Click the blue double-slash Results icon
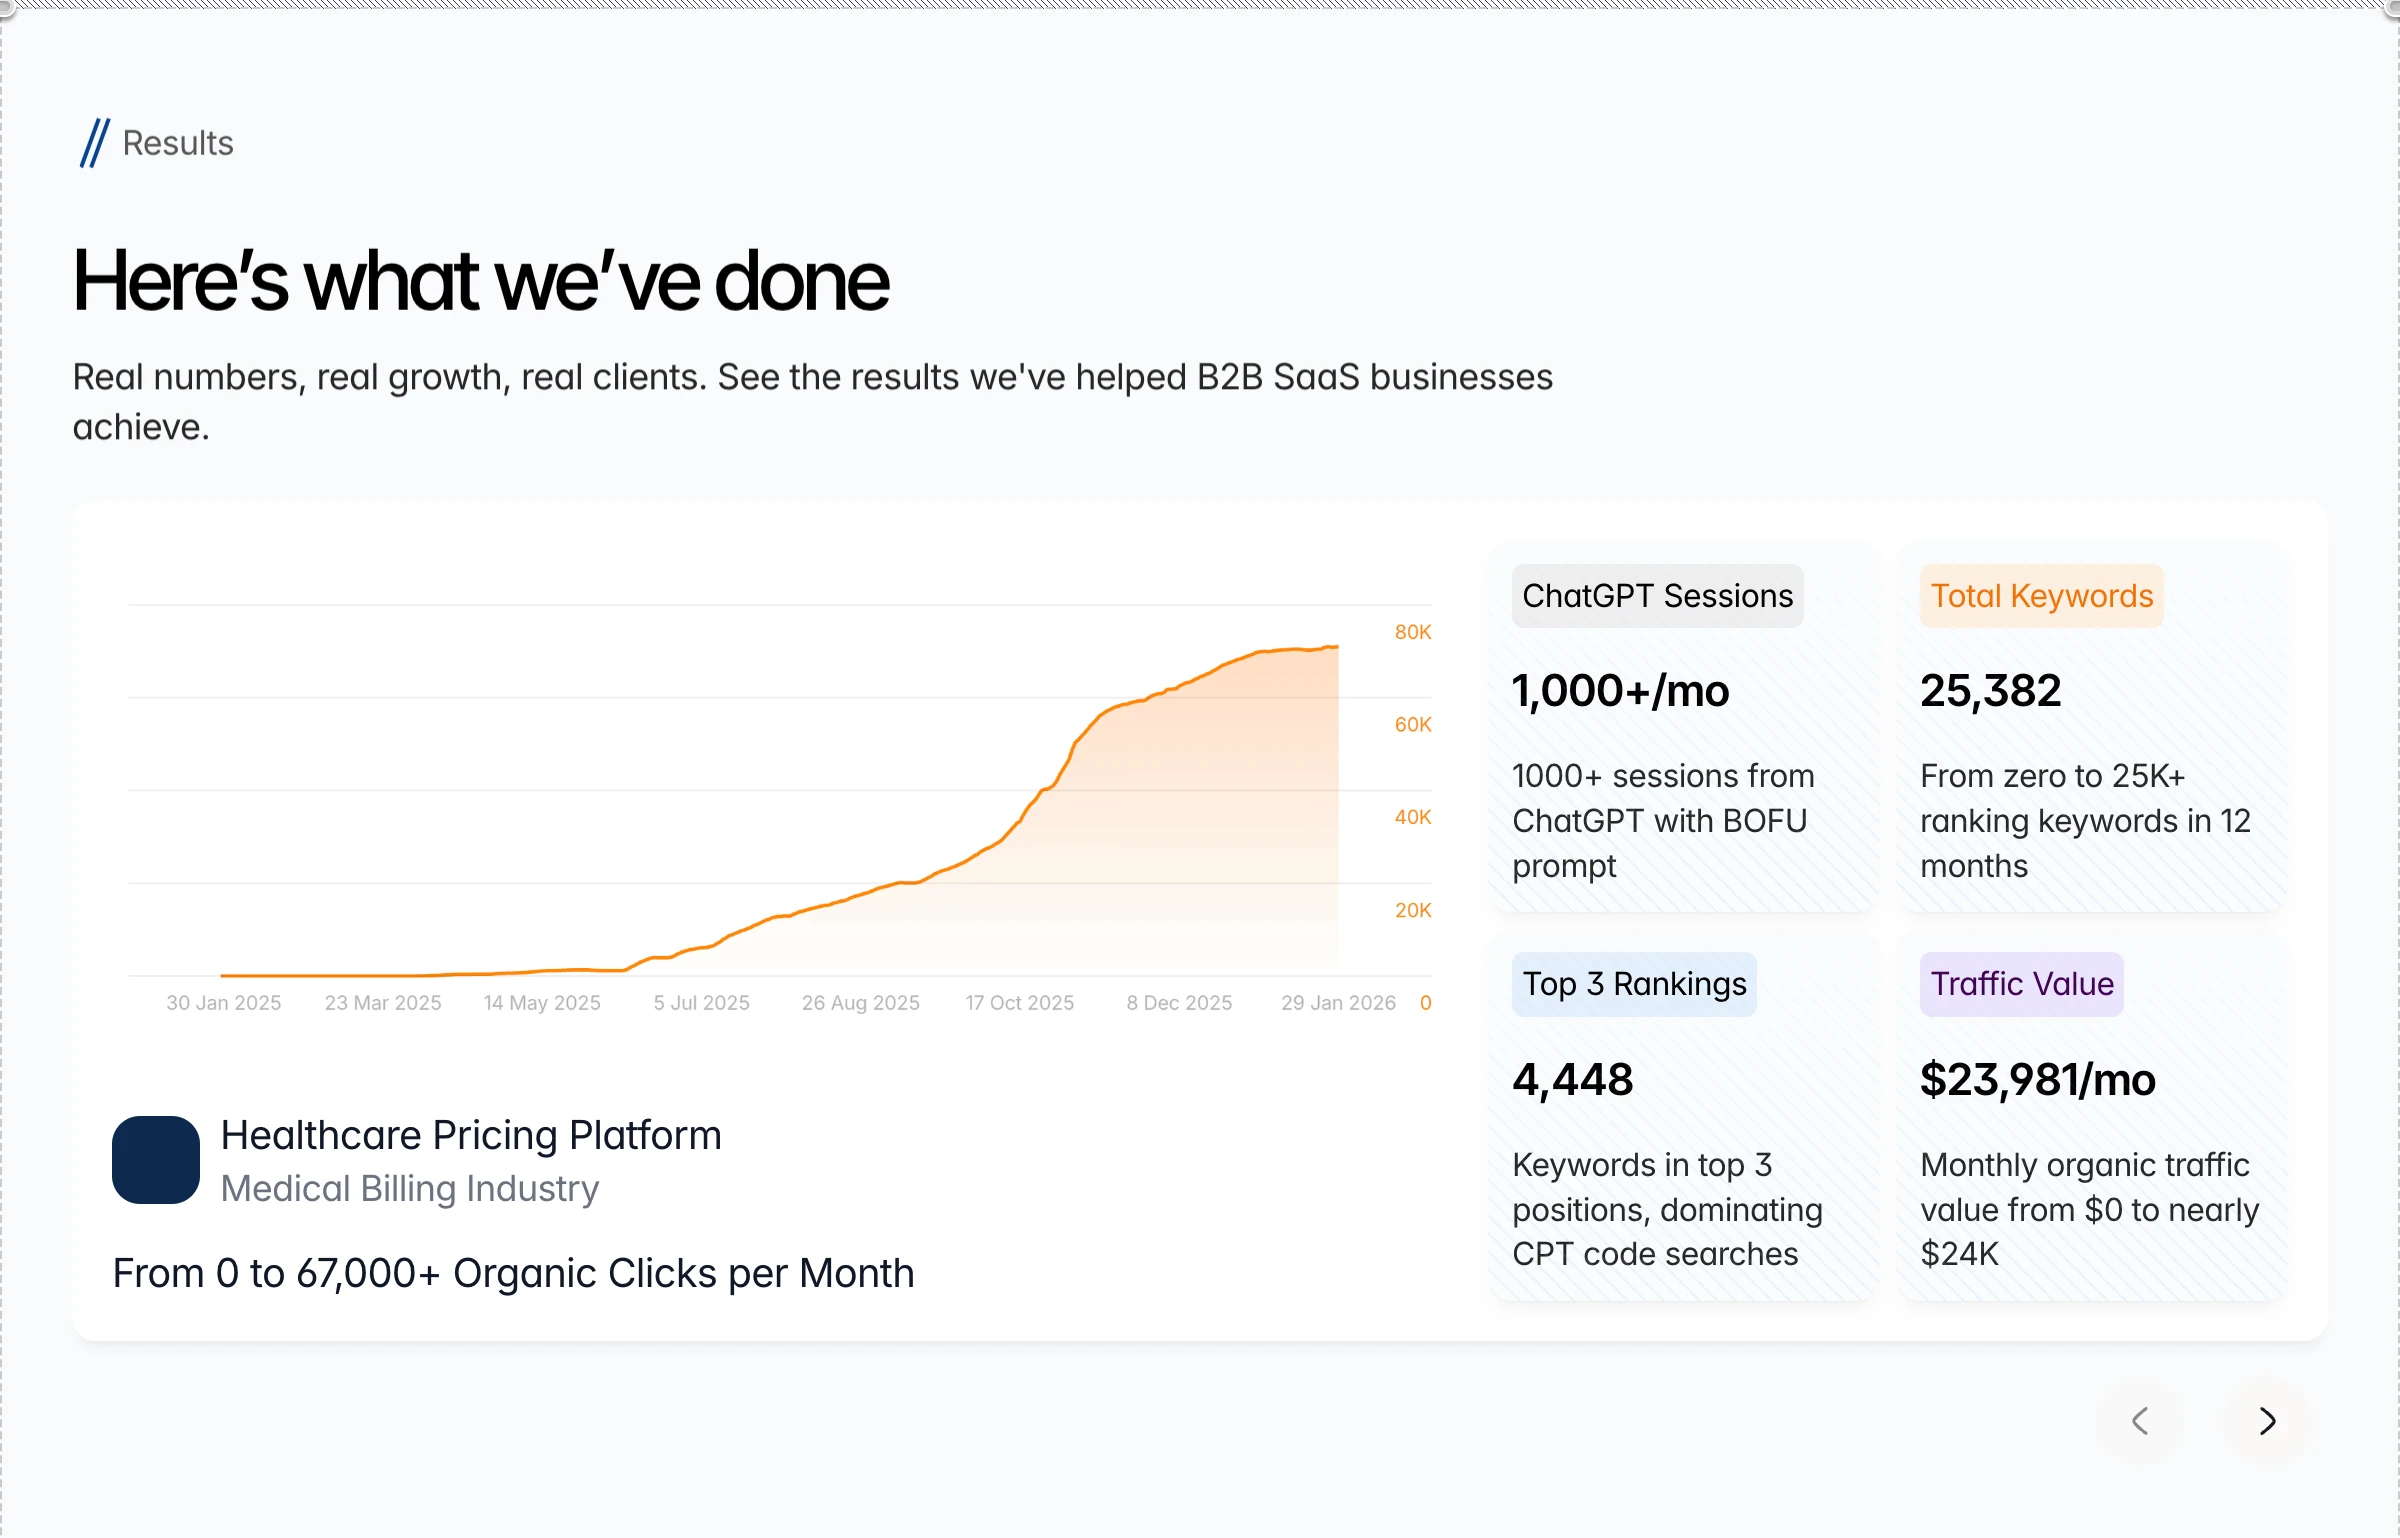This screenshot has width=2400, height=1538. (x=94, y=143)
